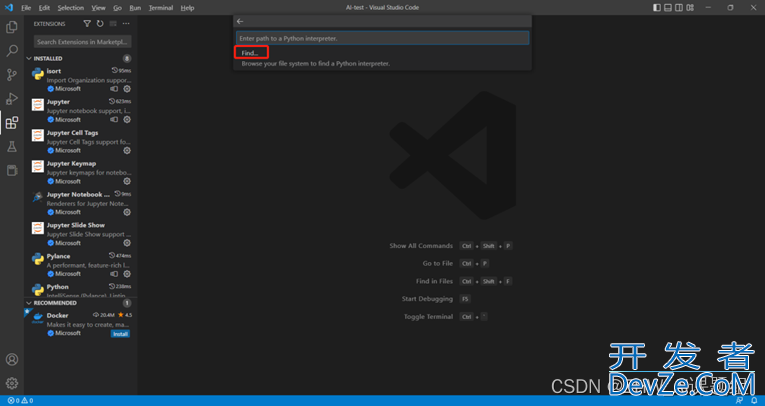Open the Explorer view in activity bar
The image size is (765, 406).
coord(12,27)
